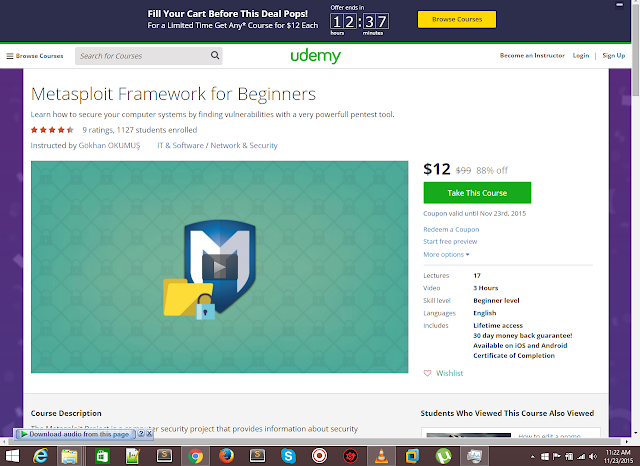The image size is (640, 466).
Task: Click 'Coupon valid until Nov 23rd, 2015'
Action: click(474, 213)
